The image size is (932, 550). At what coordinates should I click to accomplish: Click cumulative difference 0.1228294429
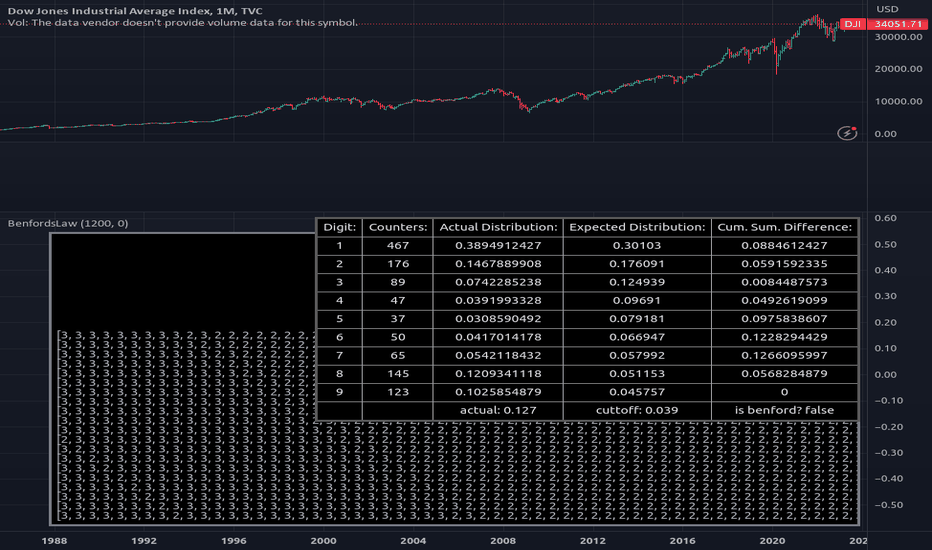(785, 337)
